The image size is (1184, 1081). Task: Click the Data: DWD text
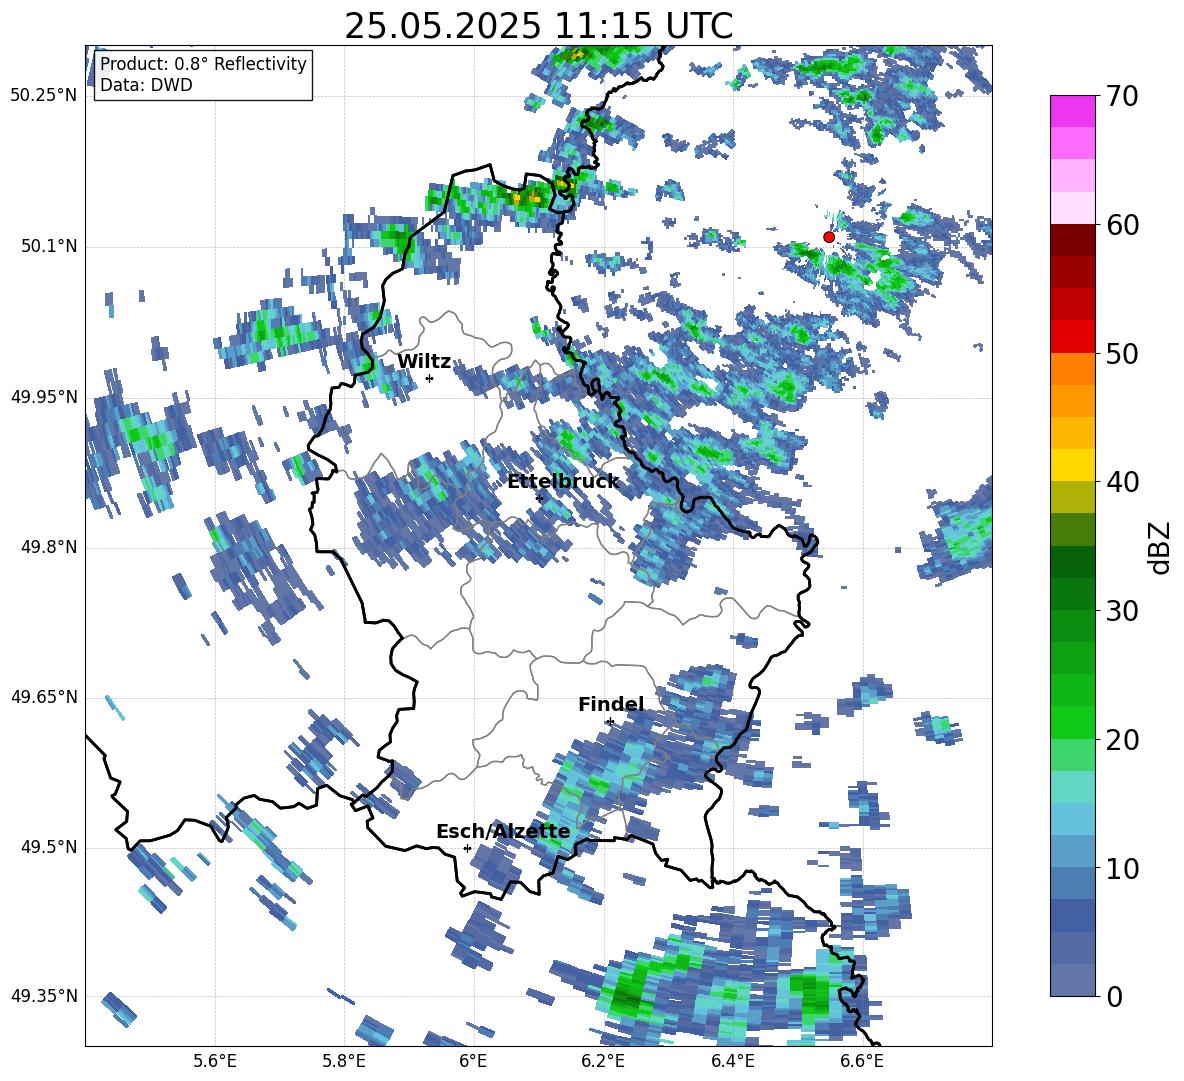point(146,85)
